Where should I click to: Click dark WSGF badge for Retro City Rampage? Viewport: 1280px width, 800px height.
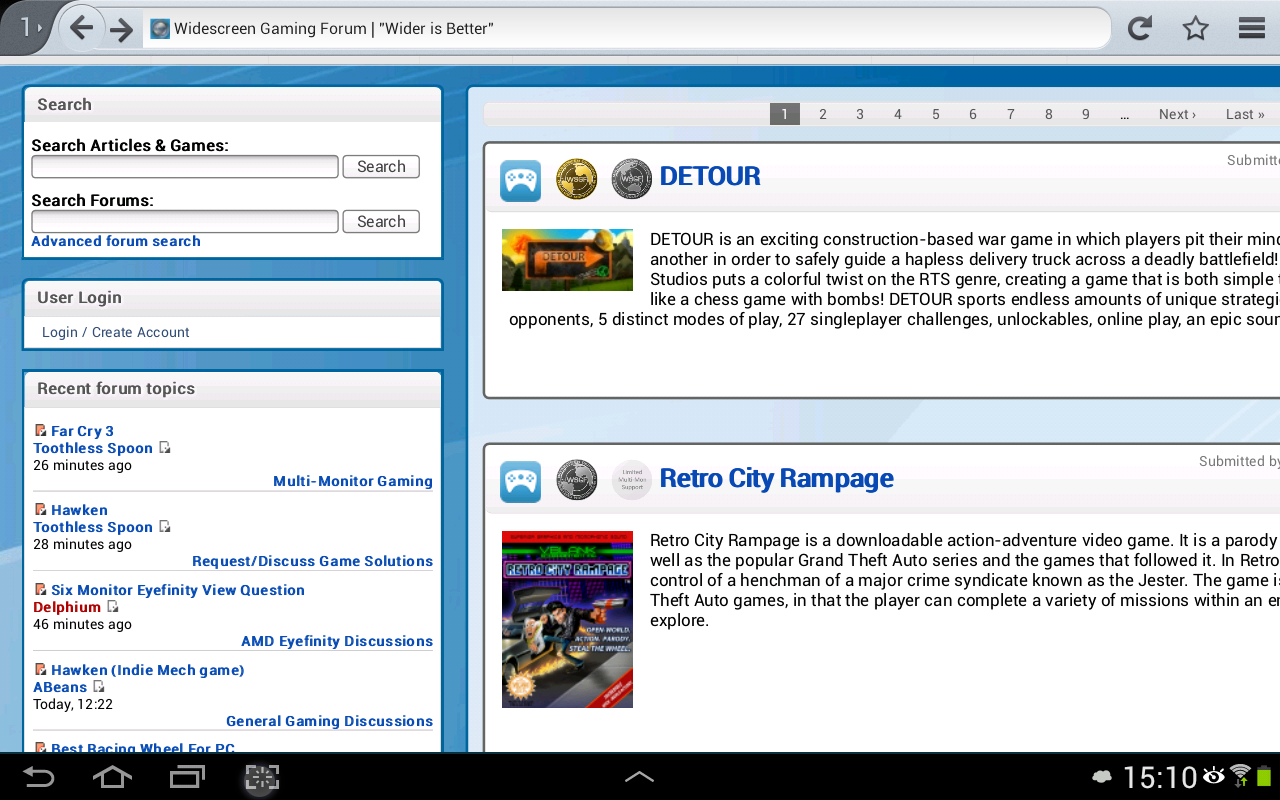(x=577, y=481)
